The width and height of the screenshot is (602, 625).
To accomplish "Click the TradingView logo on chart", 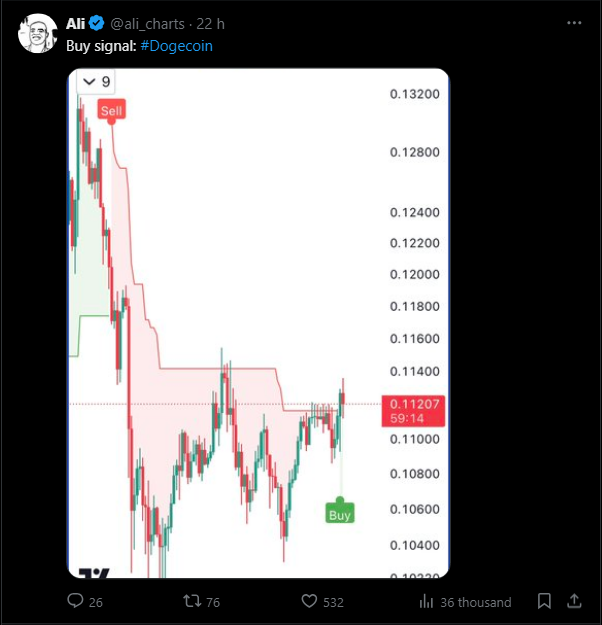I will pos(94,573).
